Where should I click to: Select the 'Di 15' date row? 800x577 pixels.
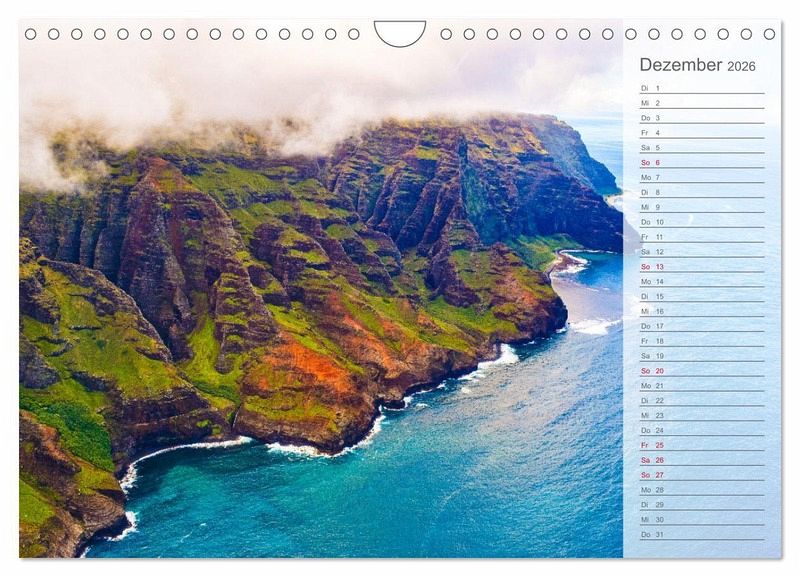[702, 296]
